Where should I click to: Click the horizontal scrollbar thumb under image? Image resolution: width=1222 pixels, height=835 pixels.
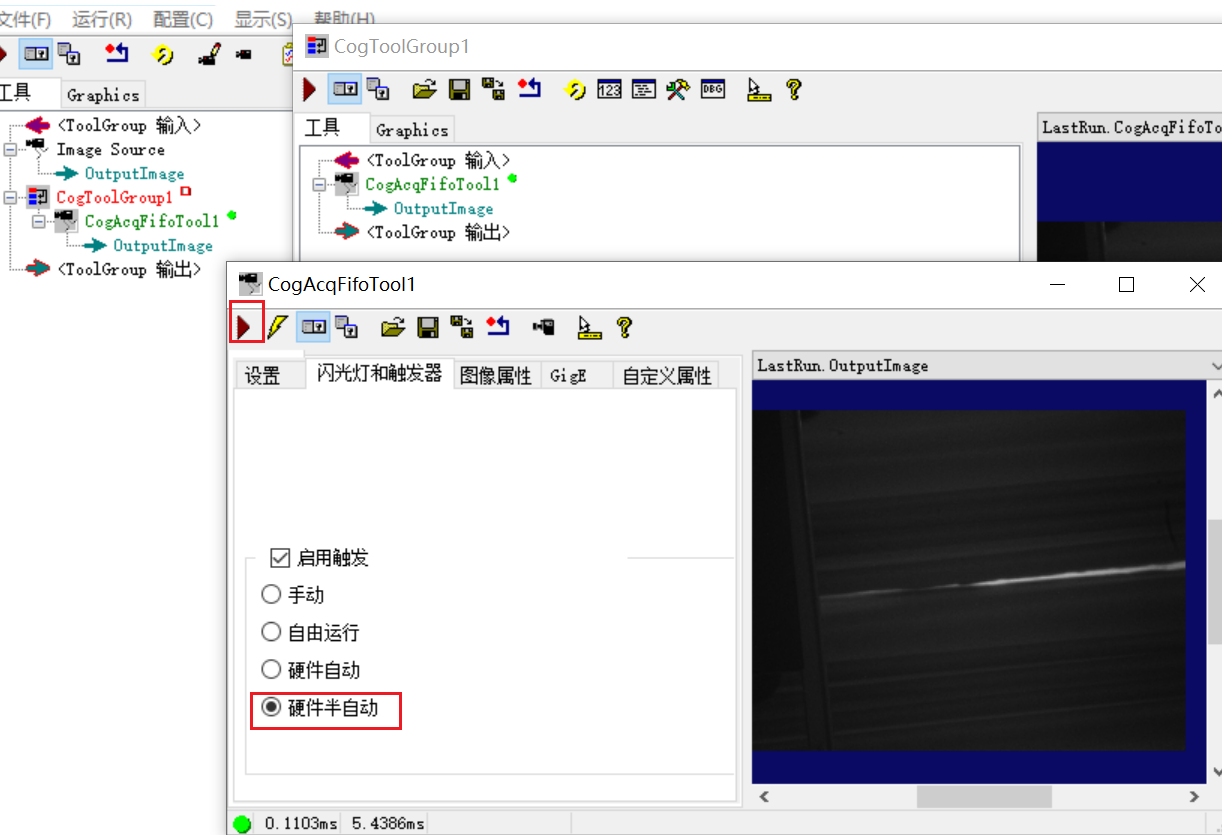click(984, 797)
